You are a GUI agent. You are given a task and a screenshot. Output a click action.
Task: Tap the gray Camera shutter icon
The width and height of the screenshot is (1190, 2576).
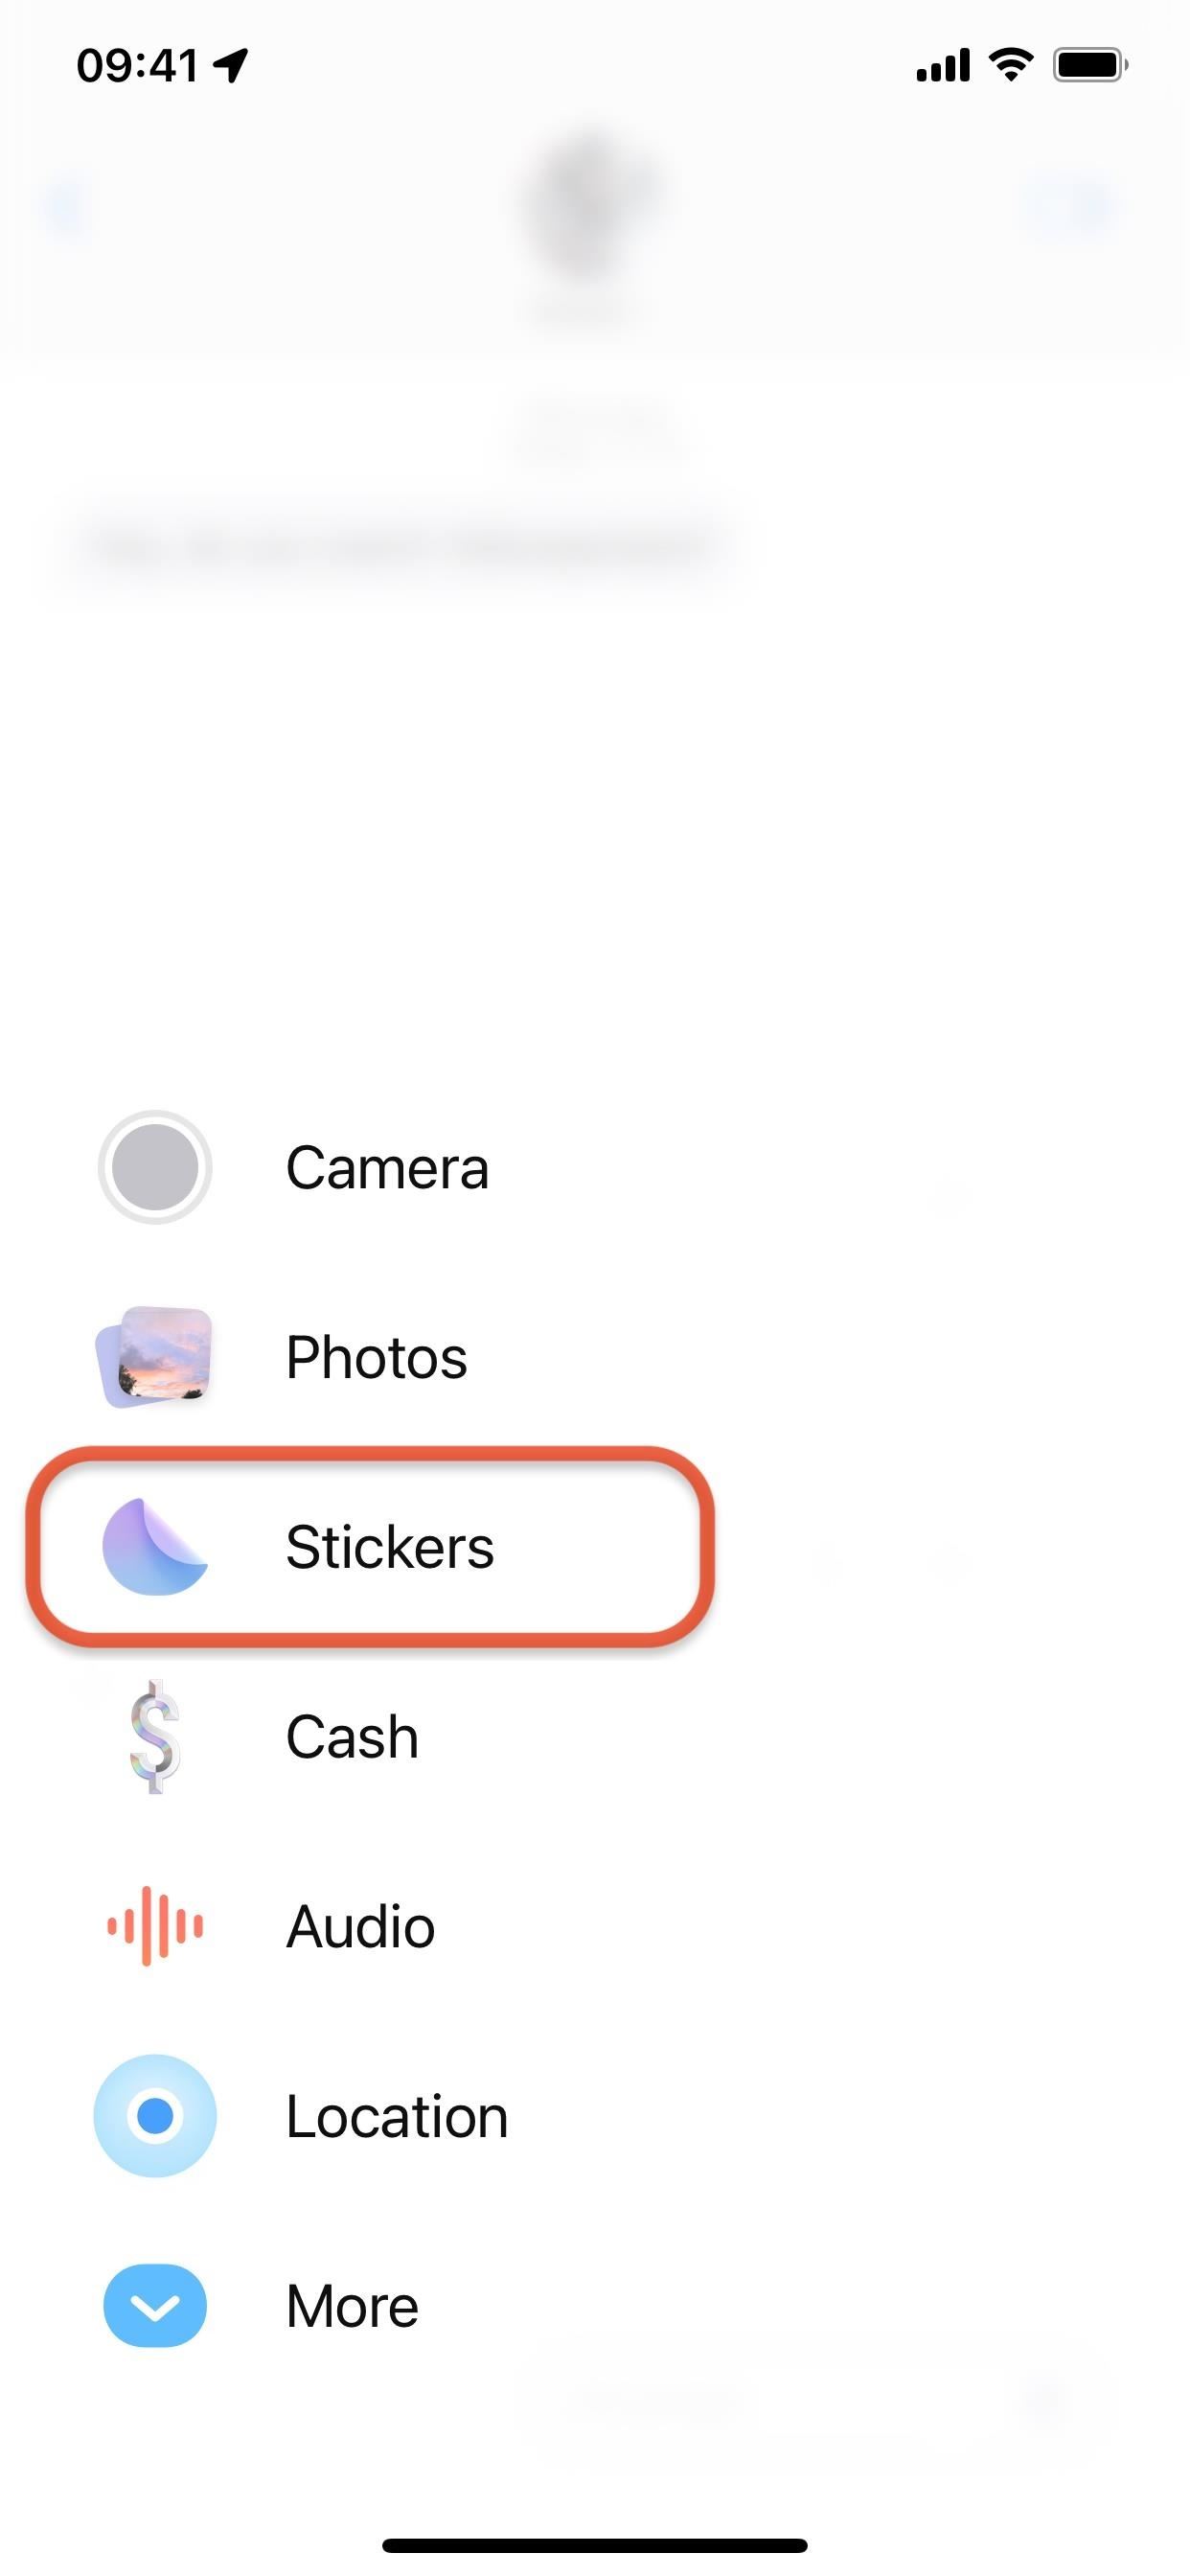155,1167
